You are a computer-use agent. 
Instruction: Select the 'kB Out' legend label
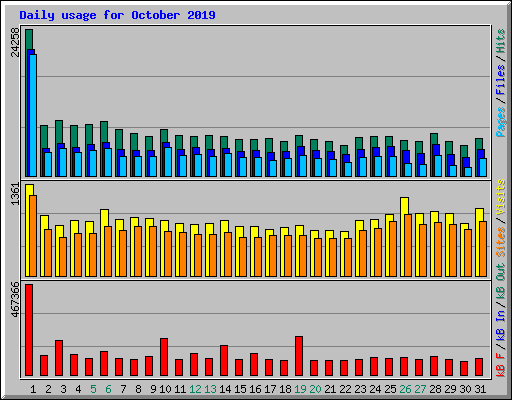[501, 281]
